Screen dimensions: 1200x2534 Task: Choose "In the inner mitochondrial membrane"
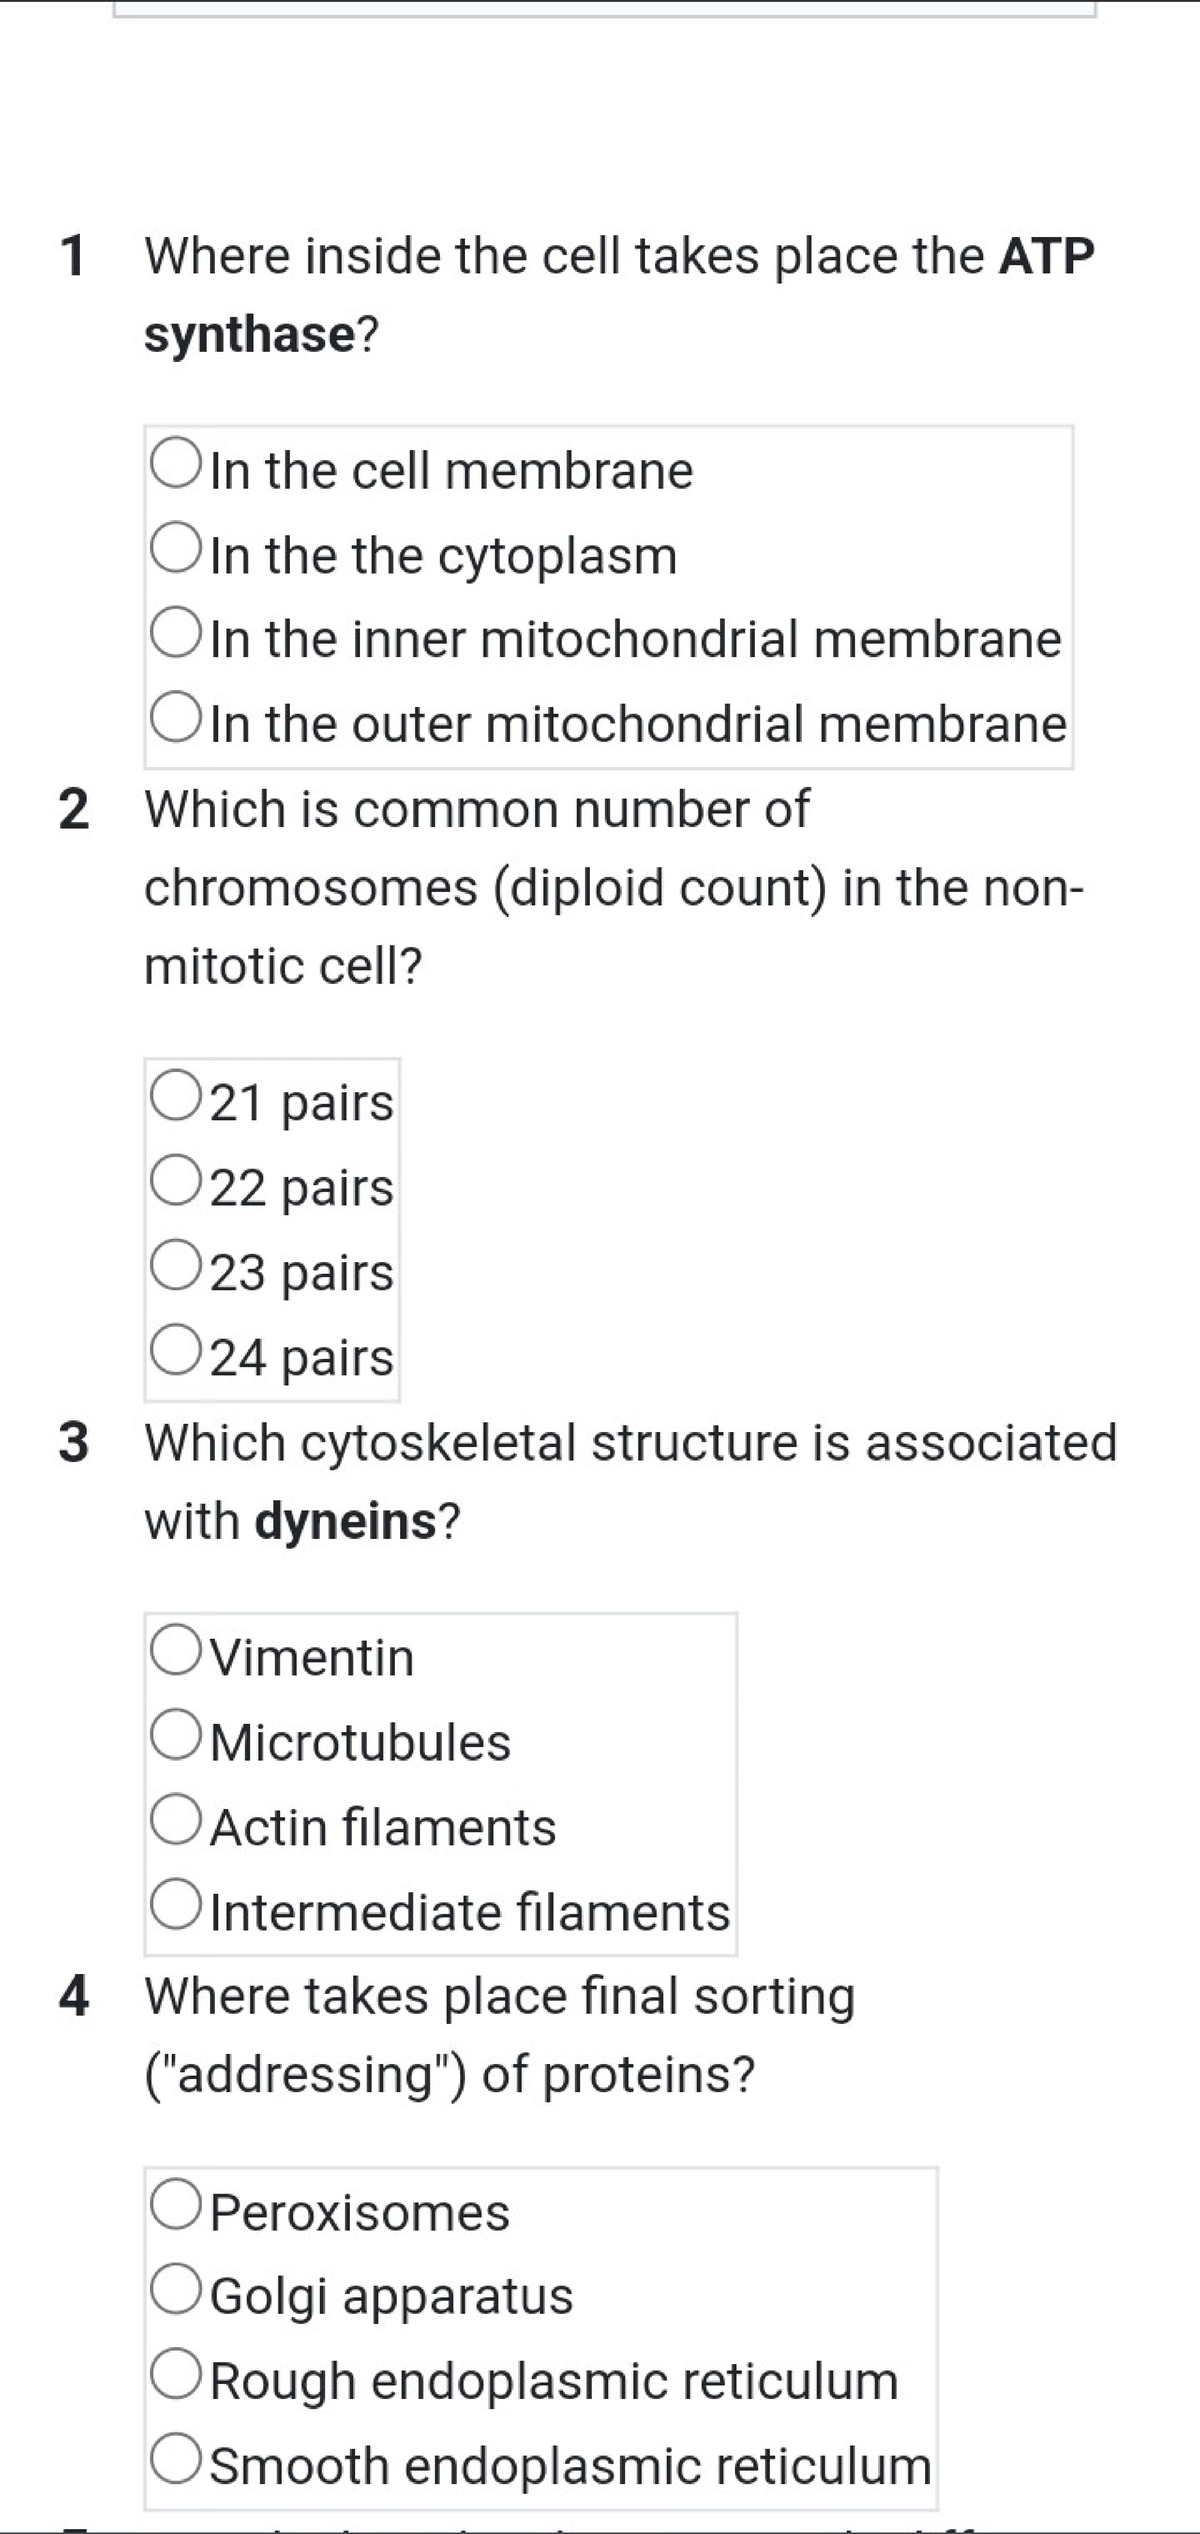(x=178, y=633)
